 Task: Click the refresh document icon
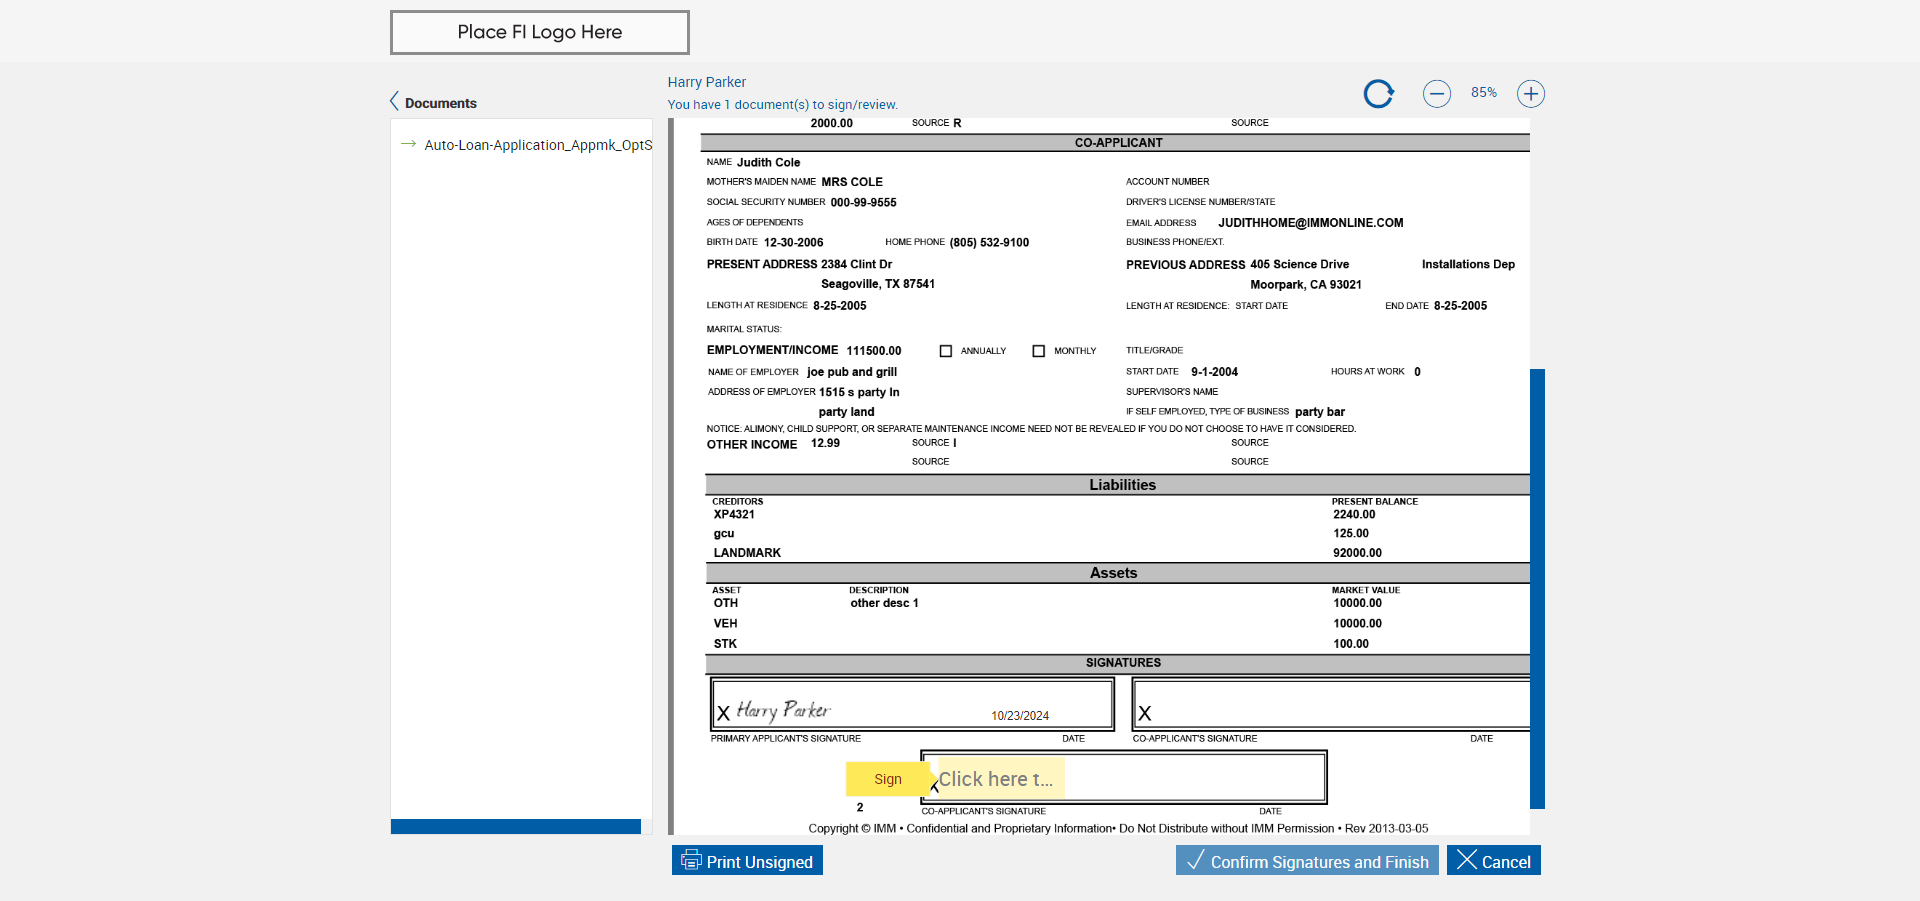(x=1379, y=94)
